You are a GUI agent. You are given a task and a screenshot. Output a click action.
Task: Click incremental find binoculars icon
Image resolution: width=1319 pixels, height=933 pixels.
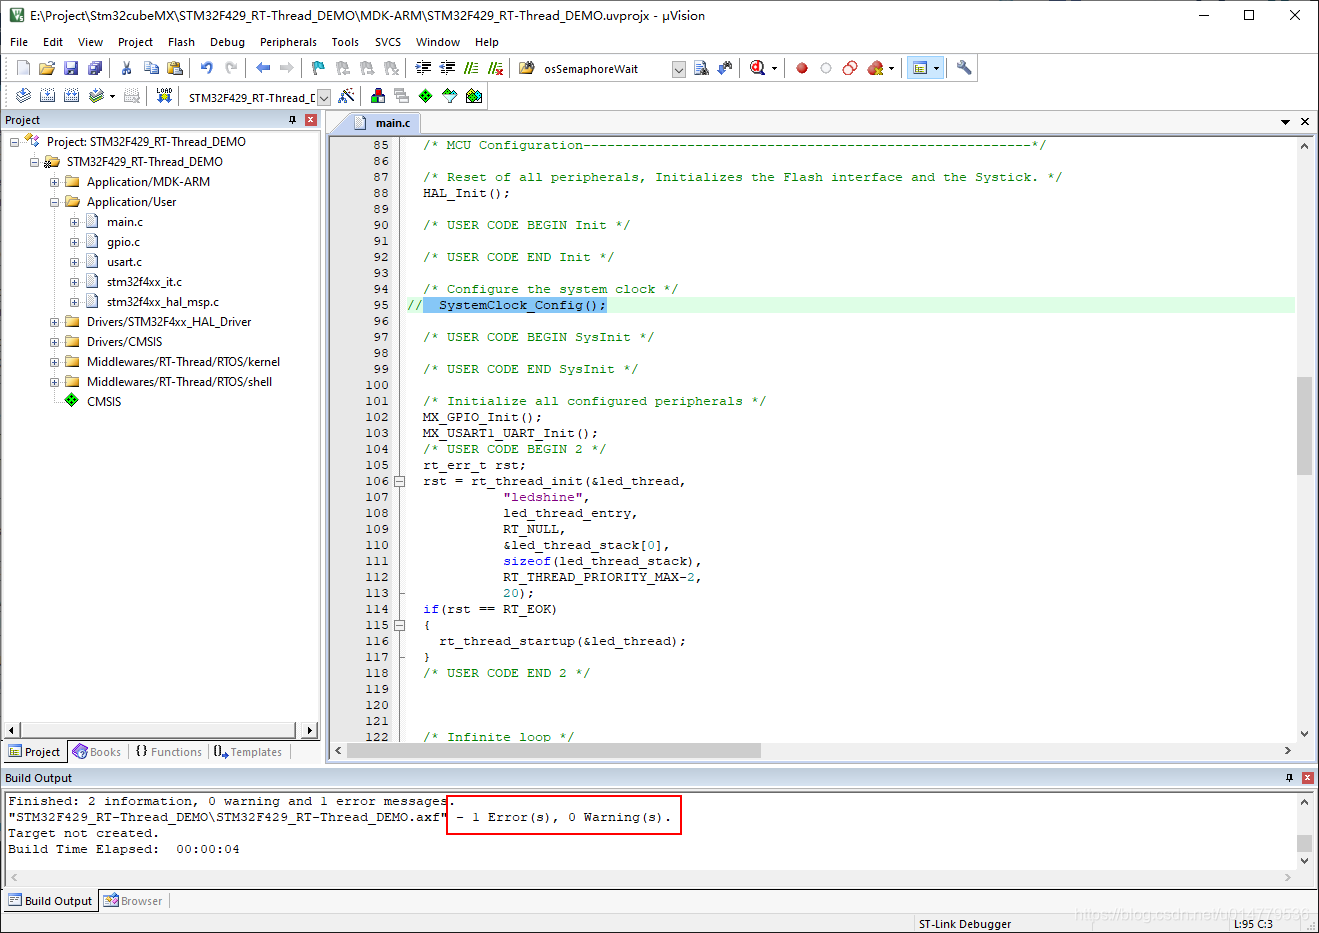pos(725,68)
